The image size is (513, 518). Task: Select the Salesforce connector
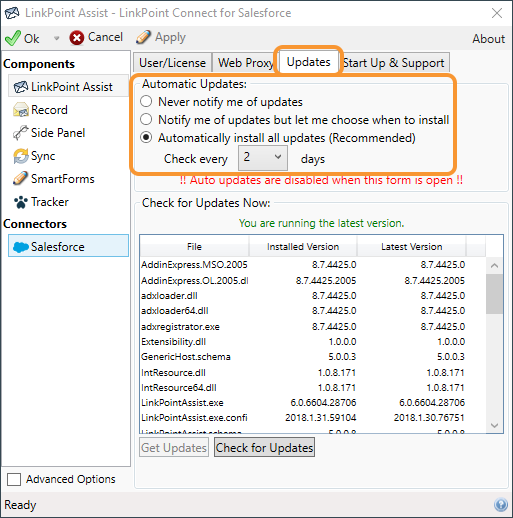tap(68, 246)
